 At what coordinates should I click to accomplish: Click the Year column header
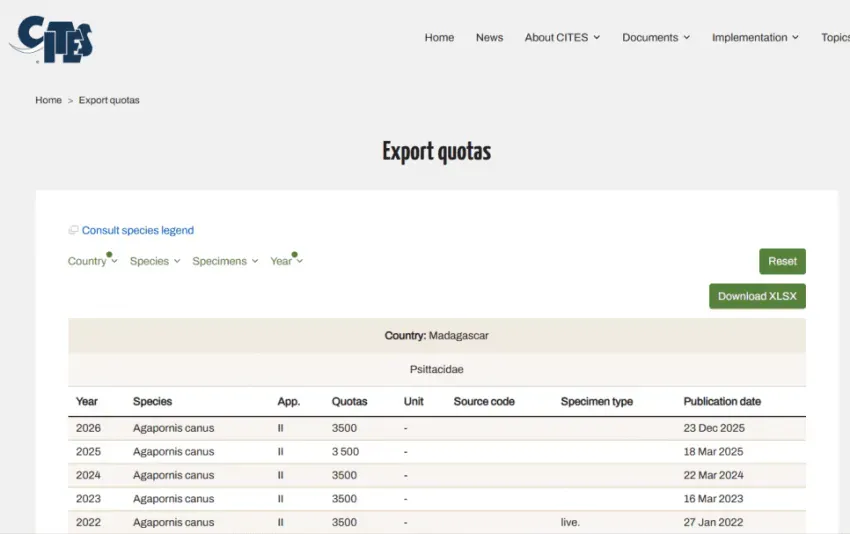87,402
